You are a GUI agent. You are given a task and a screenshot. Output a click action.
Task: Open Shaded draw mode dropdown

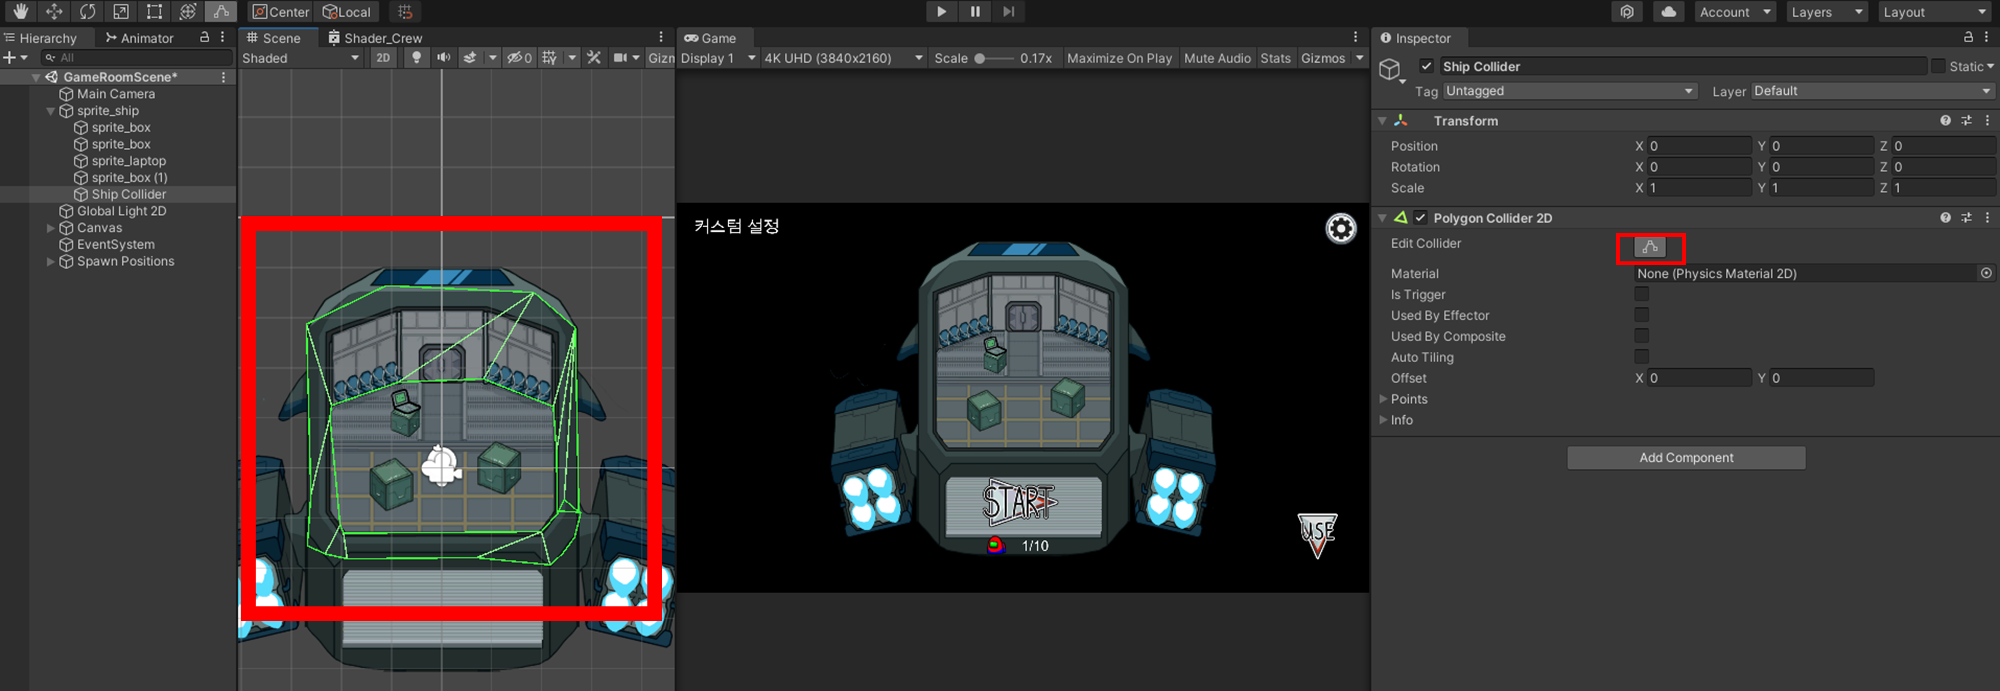pyautogui.click(x=300, y=58)
